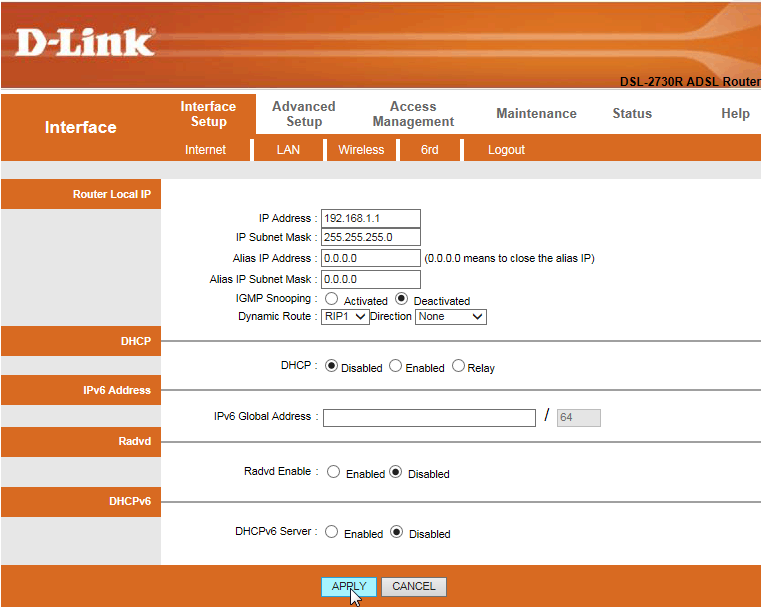
Task: Open the Maintenance tab
Action: point(536,113)
